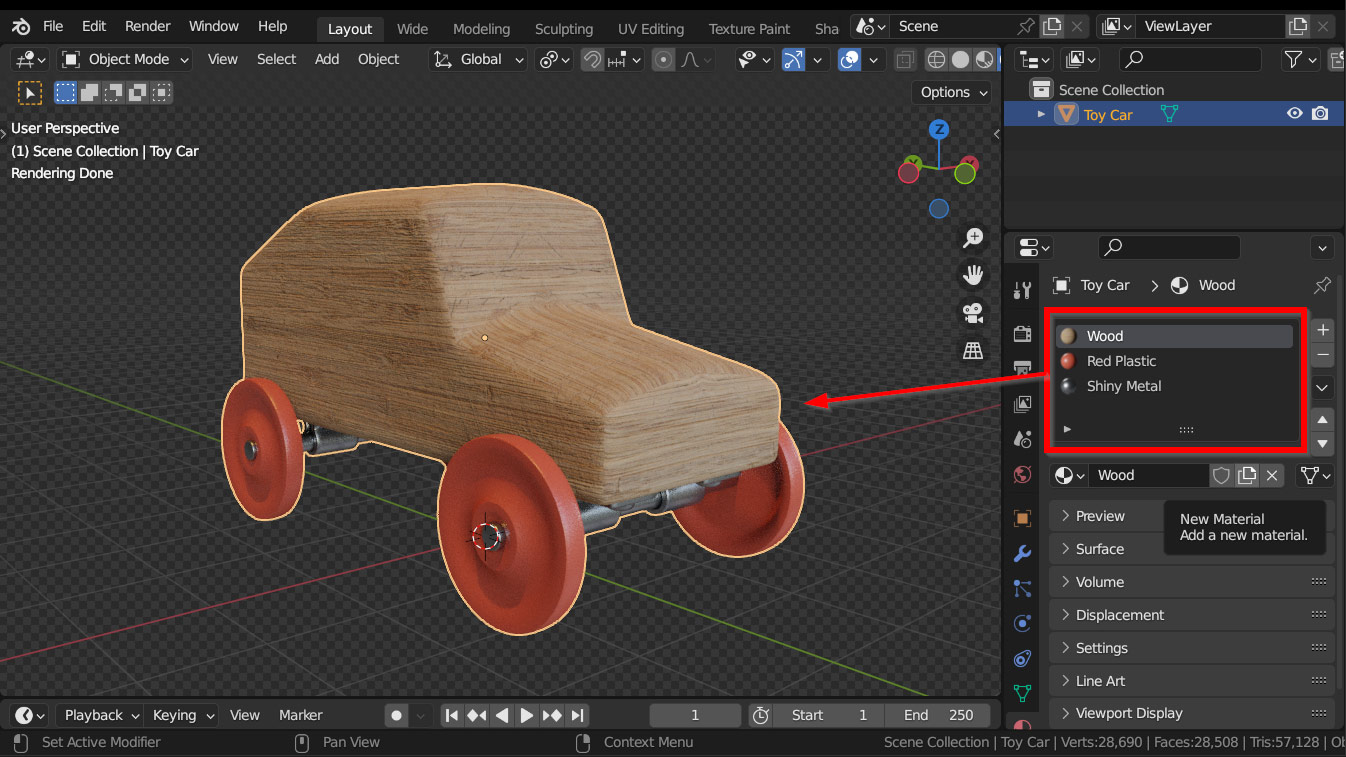This screenshot has height=757, width=1346.
Task: Enable Wireframe viewport shading
Action: click(x=936, y=59)
